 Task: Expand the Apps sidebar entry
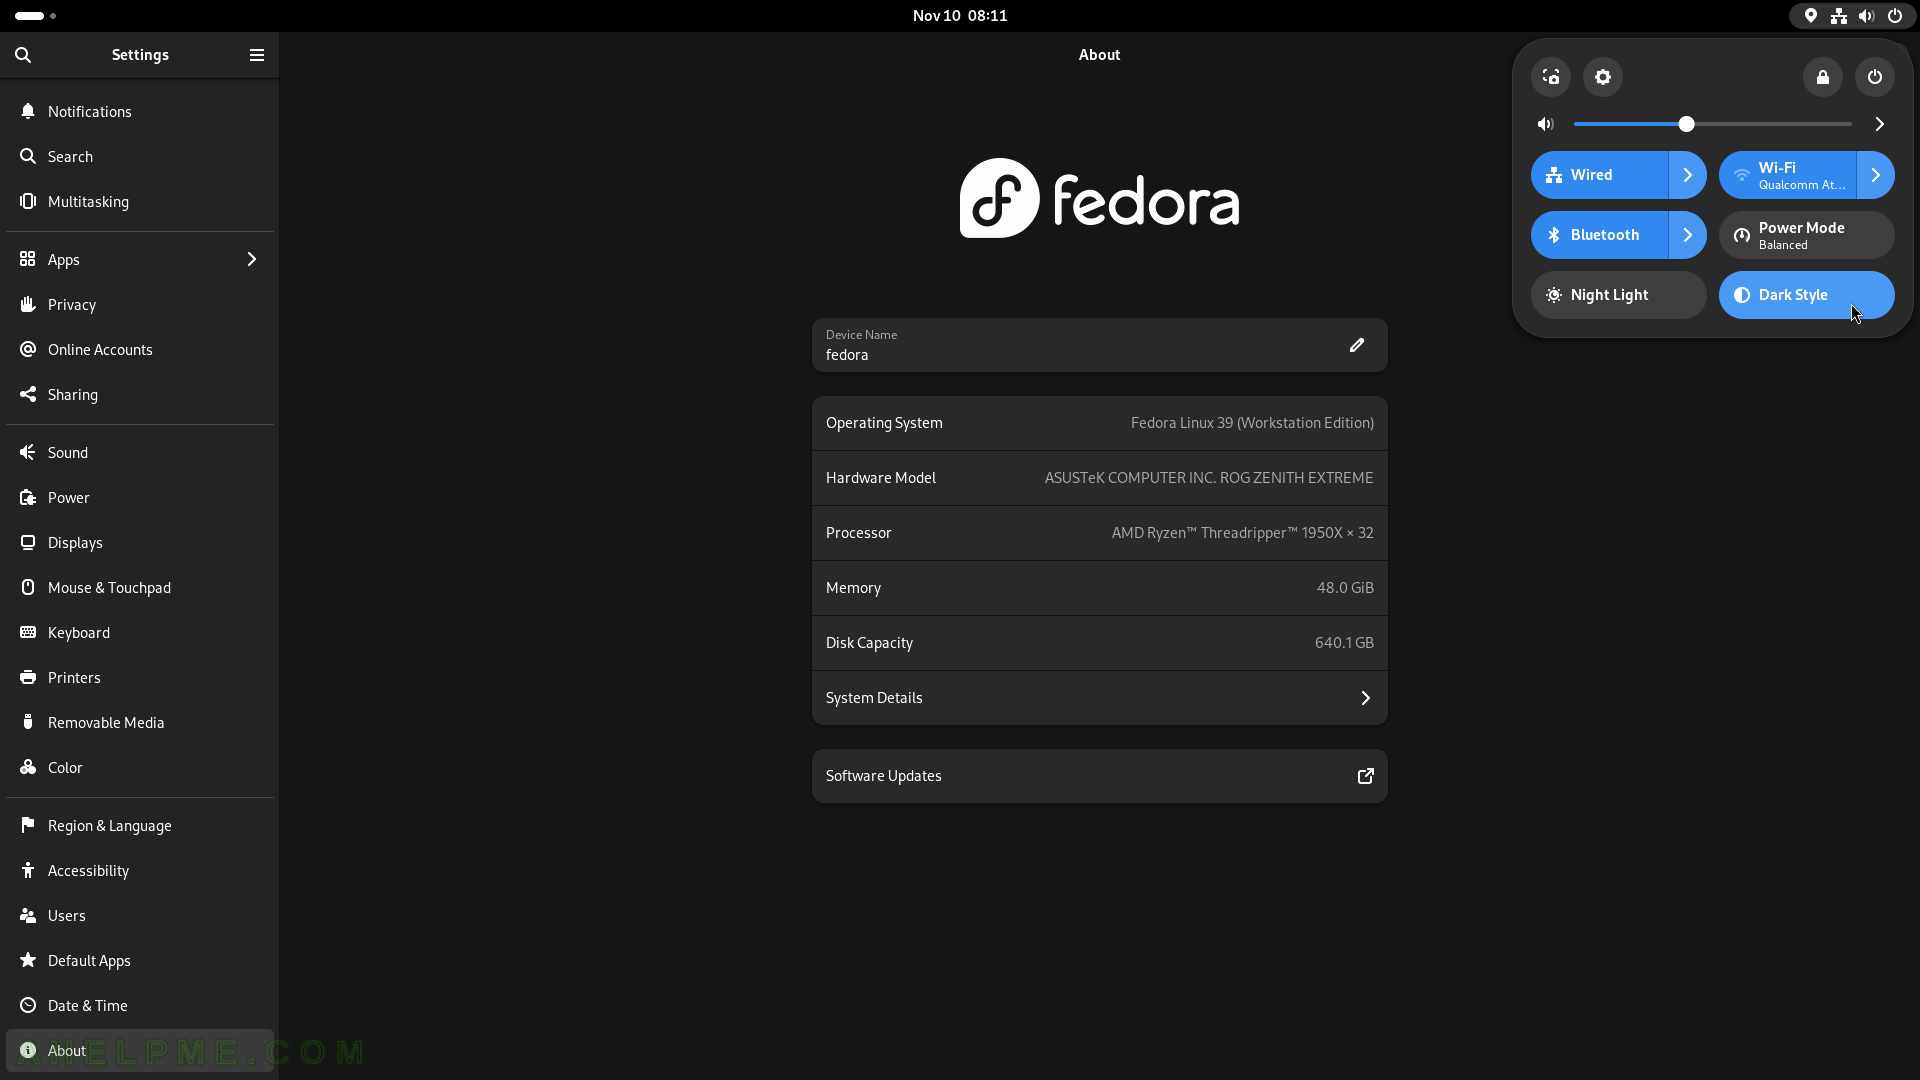(x=140, y=259)
